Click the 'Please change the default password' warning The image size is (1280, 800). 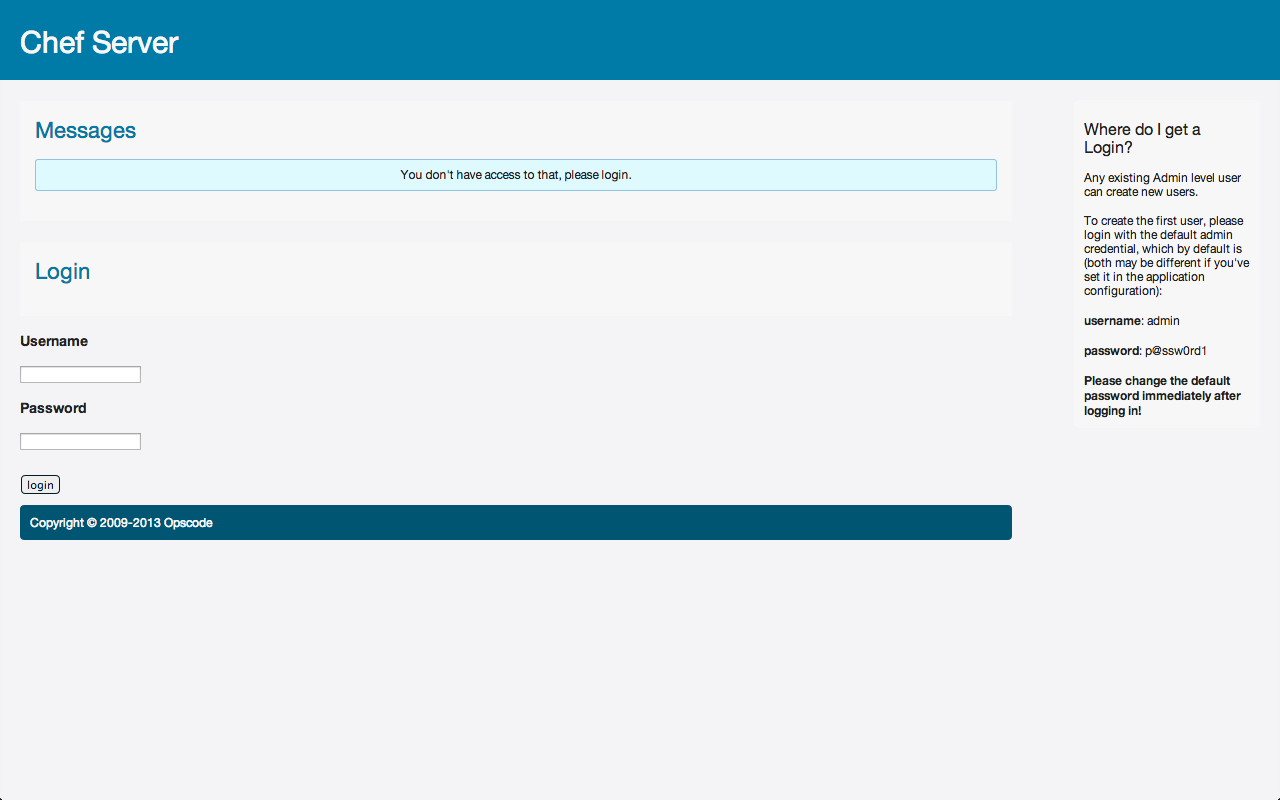click(1162, 396)
